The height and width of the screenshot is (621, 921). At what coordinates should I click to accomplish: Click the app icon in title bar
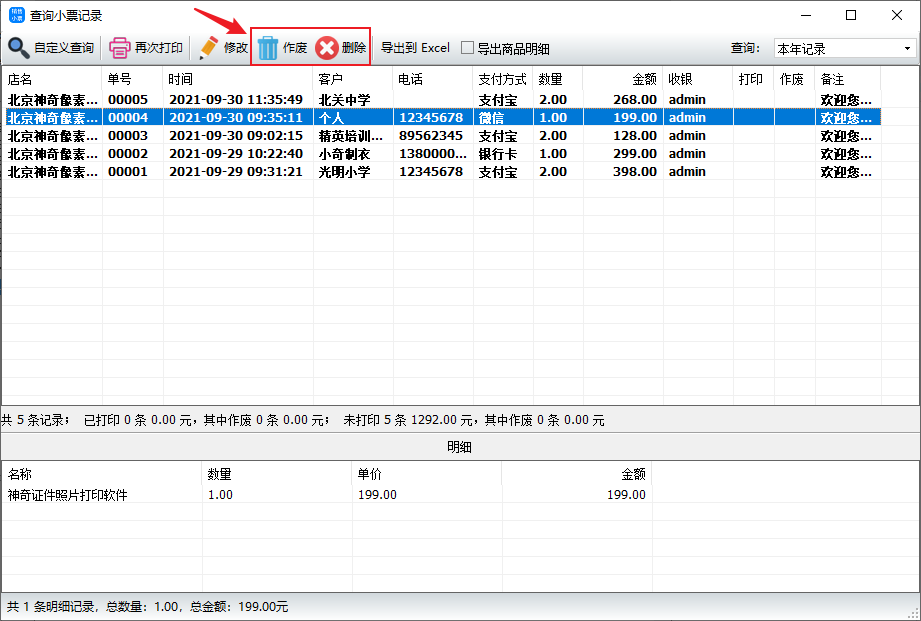16,15
